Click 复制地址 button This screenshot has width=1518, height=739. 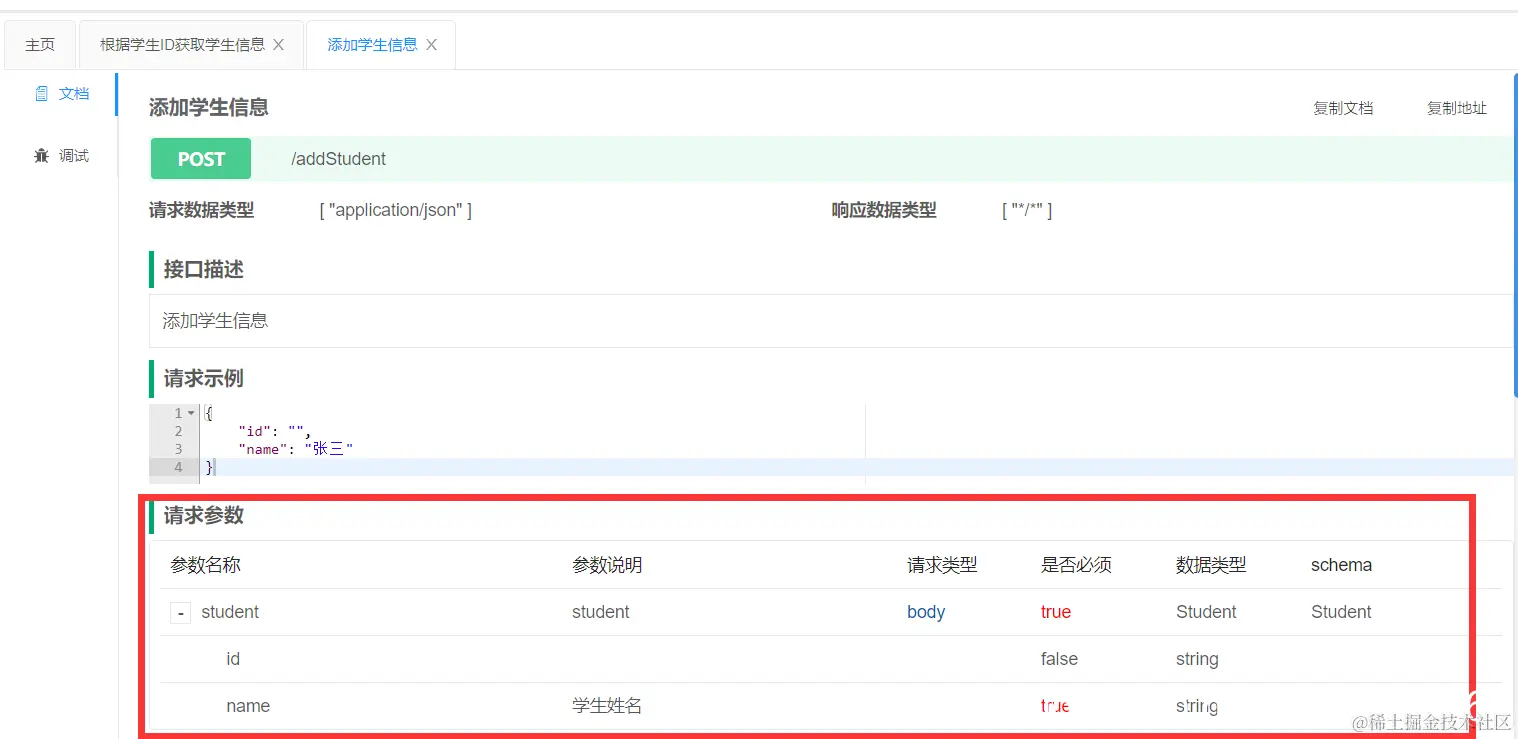pos(1457,108)
